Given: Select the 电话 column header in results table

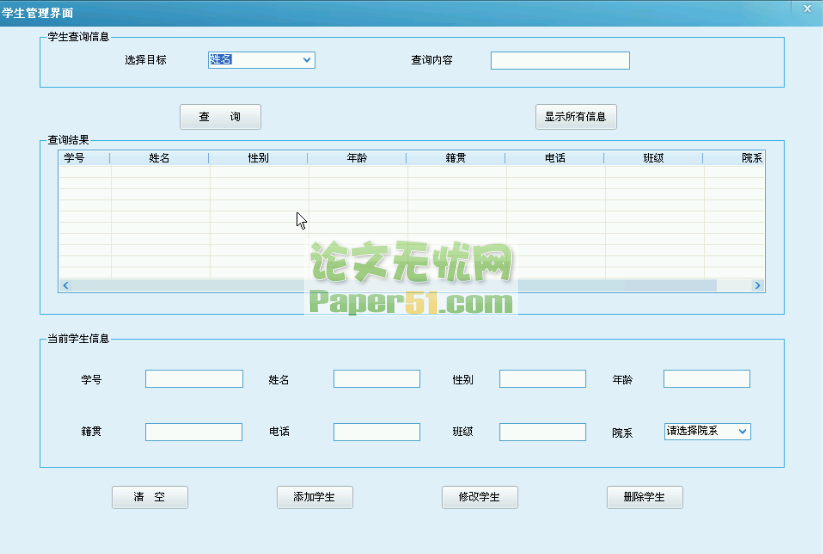Looking at the screenshot, I should click(554, 158).
